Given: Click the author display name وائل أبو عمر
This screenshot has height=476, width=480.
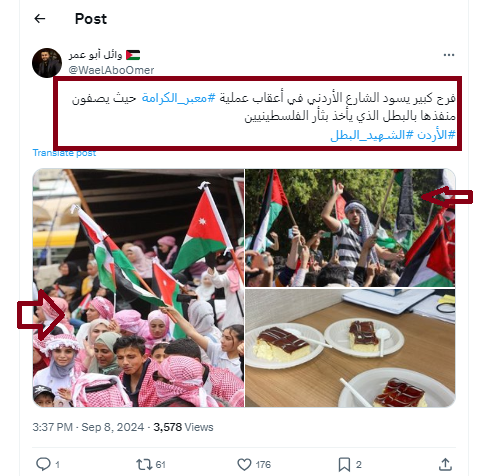Looking at the screenshot, I should [95, 55].
